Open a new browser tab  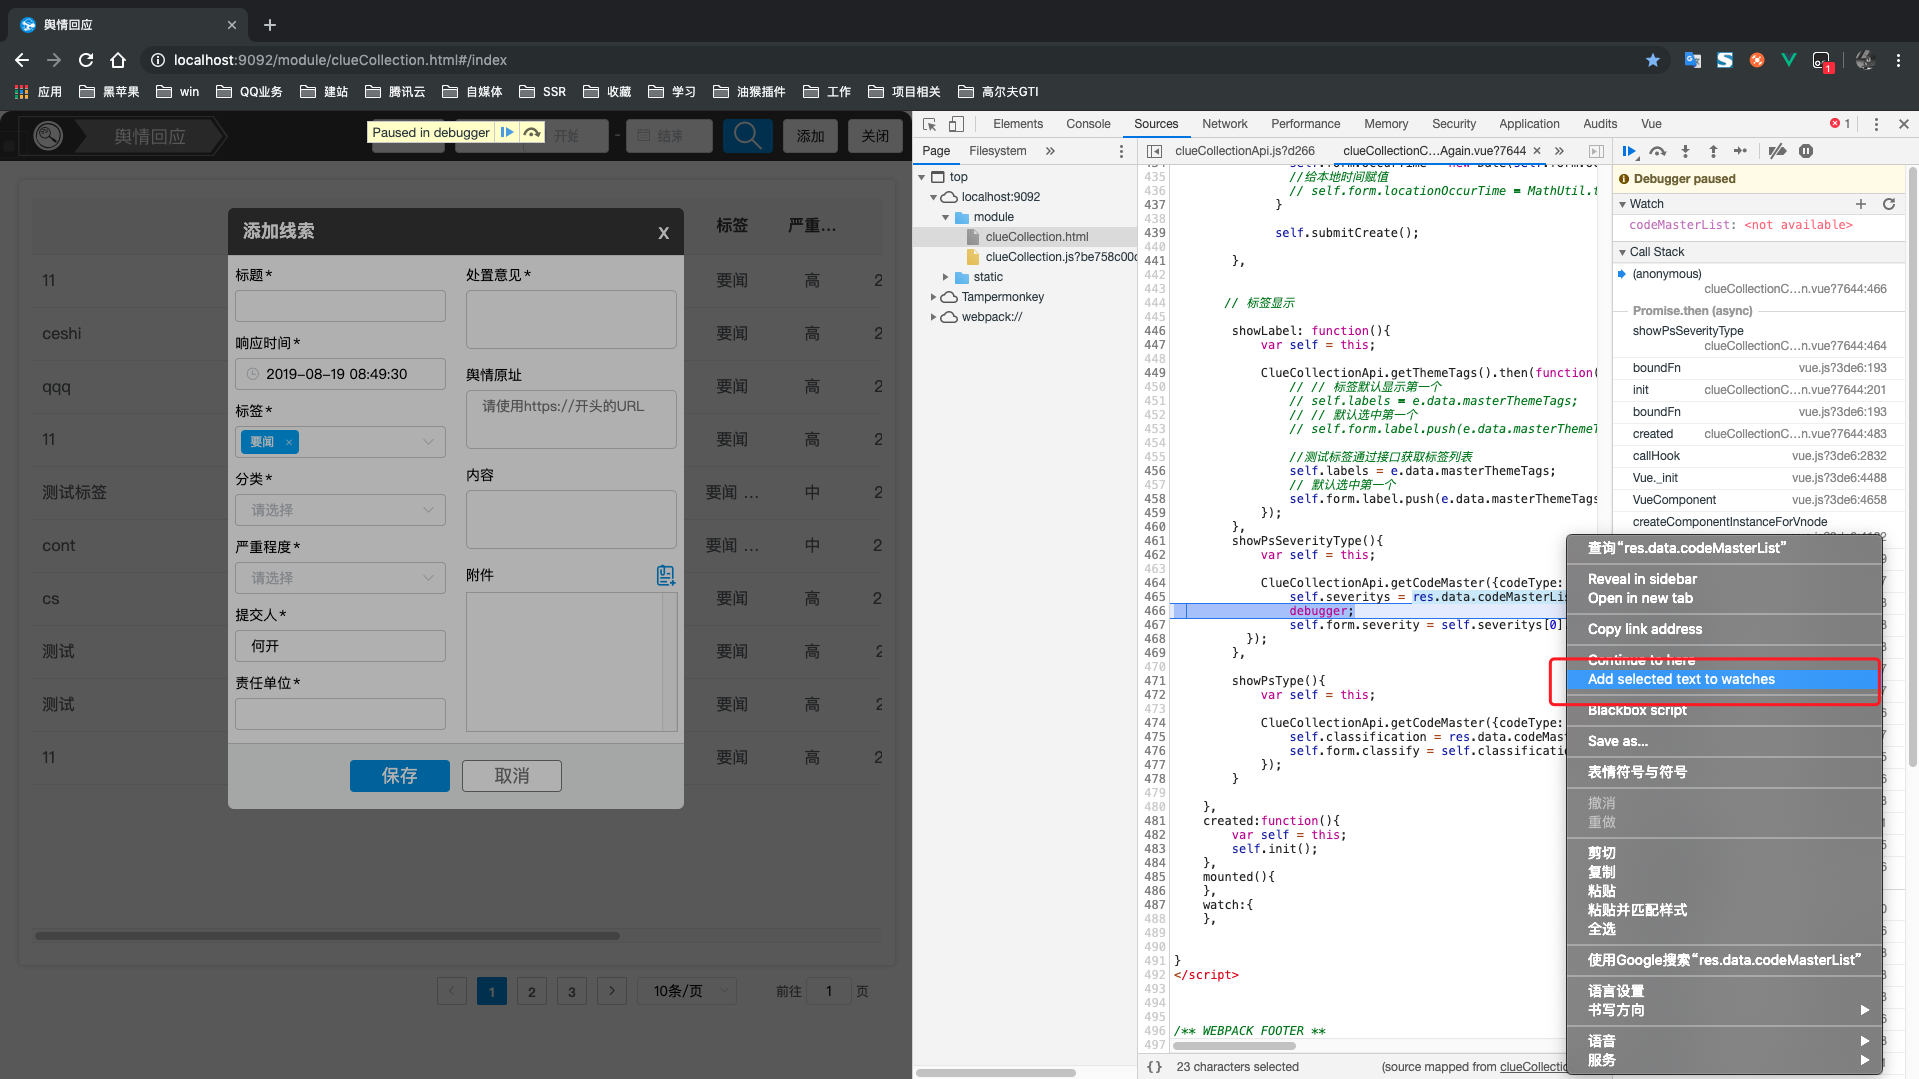click(270, 25)
